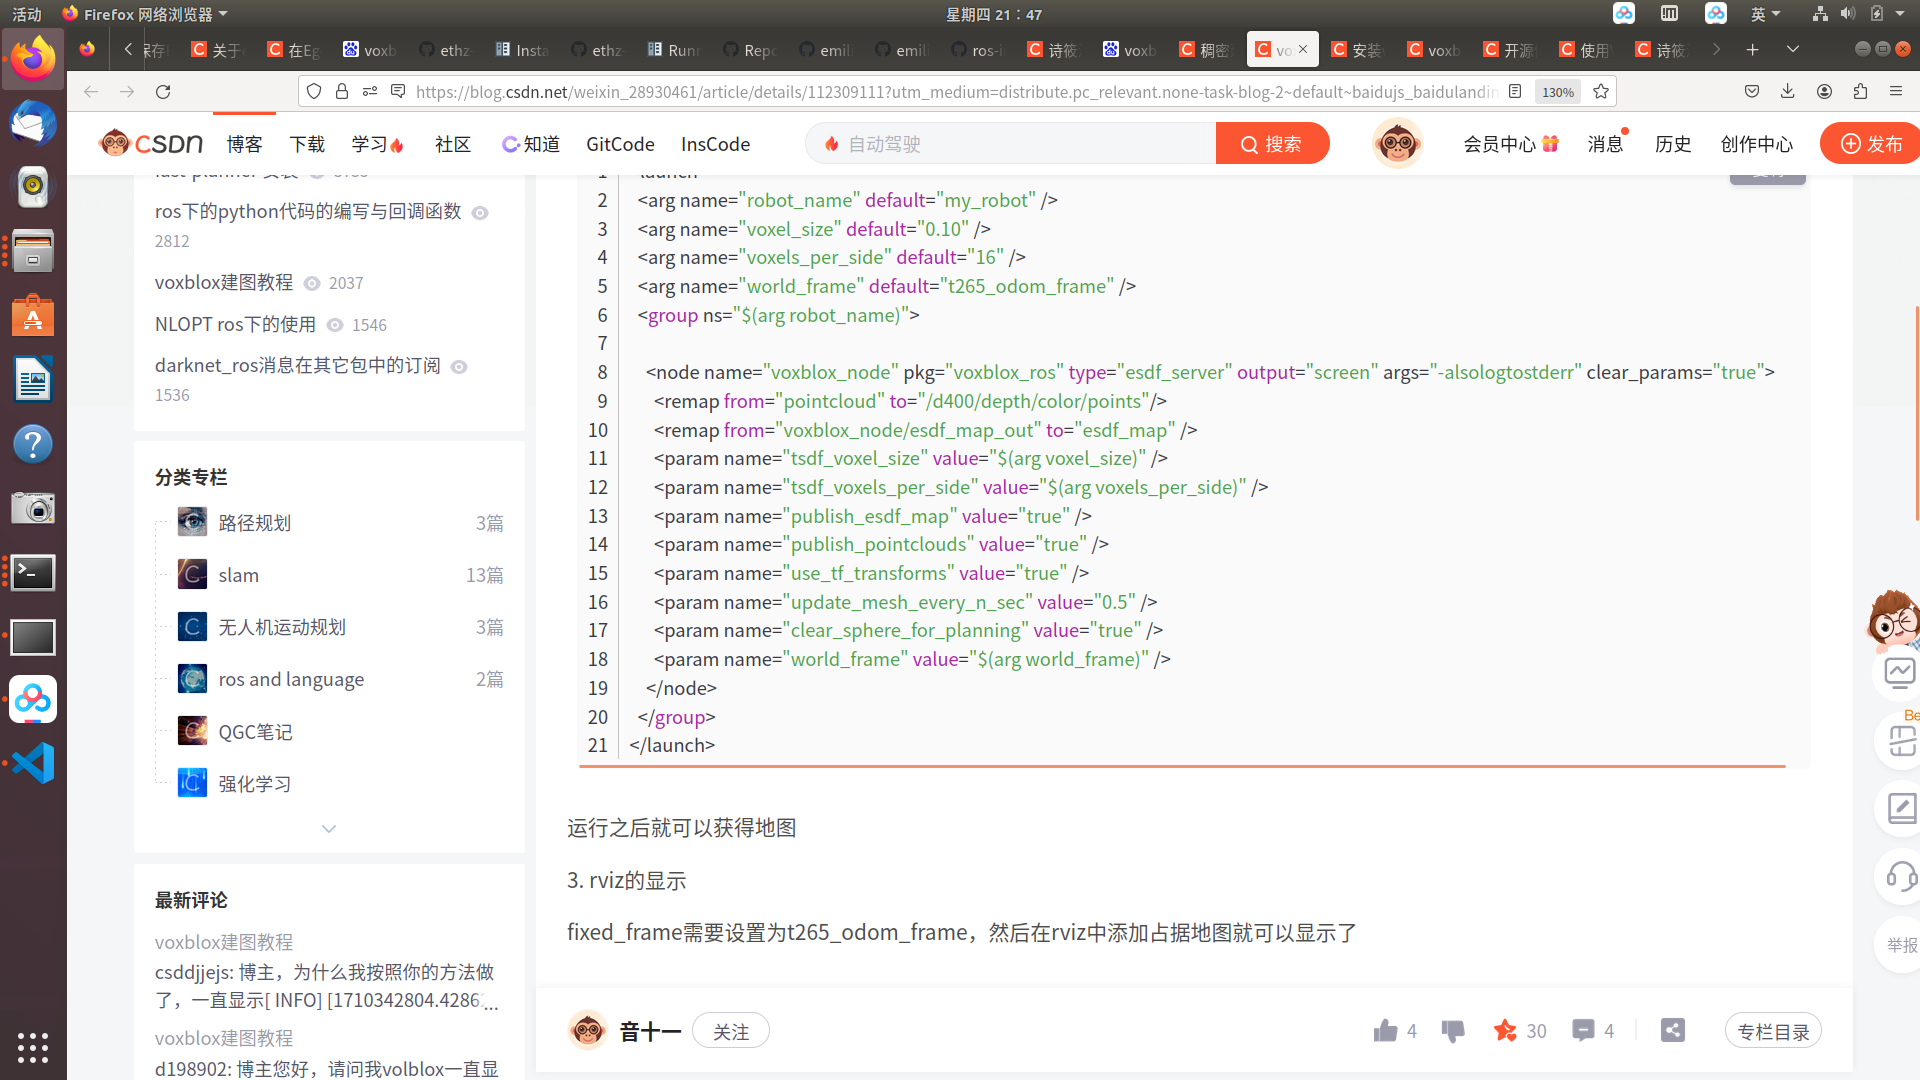This screenshot has height=1080, width=1920.
Task: Click the 自动驾驶 search input field
Action: [x=1010, y=143]
